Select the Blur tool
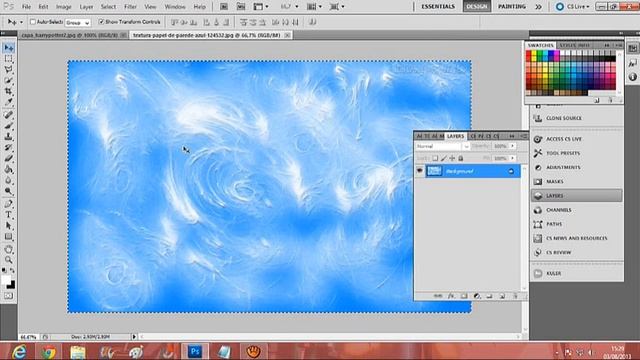 pos(9,180)
